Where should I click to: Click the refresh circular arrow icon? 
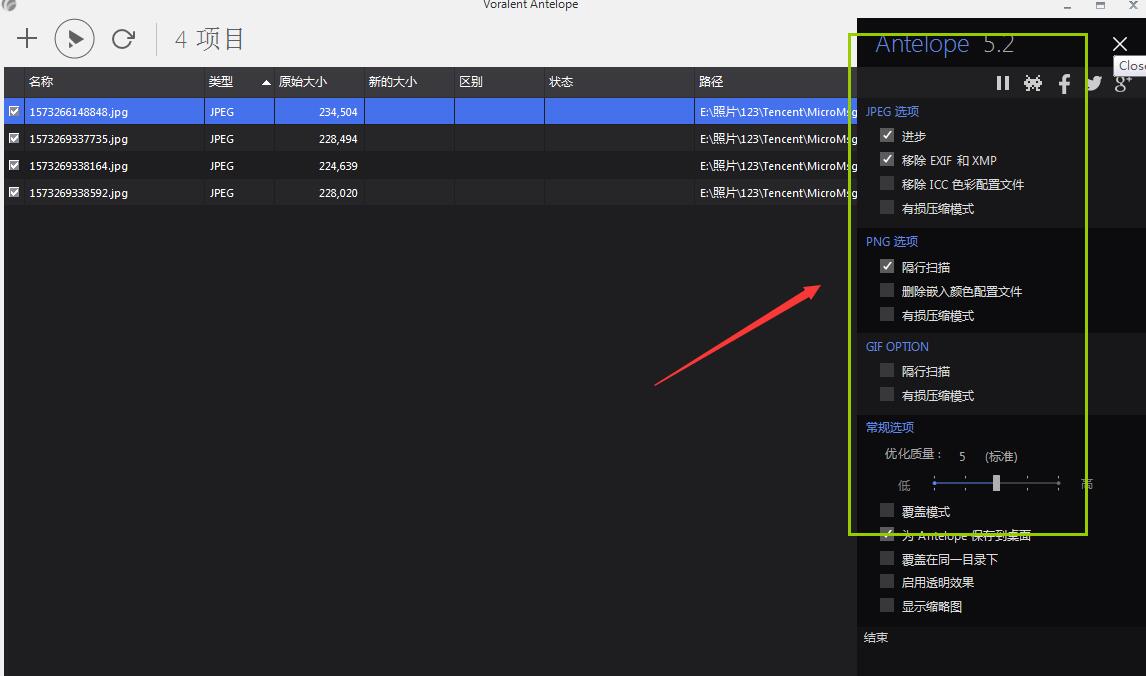124,39
